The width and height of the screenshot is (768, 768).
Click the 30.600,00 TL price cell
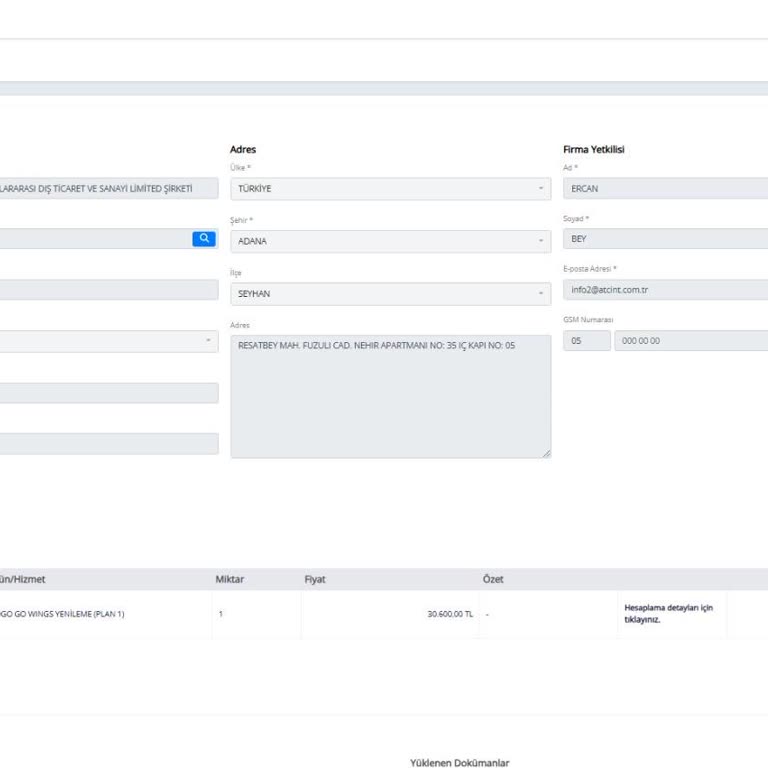[449, 614]
